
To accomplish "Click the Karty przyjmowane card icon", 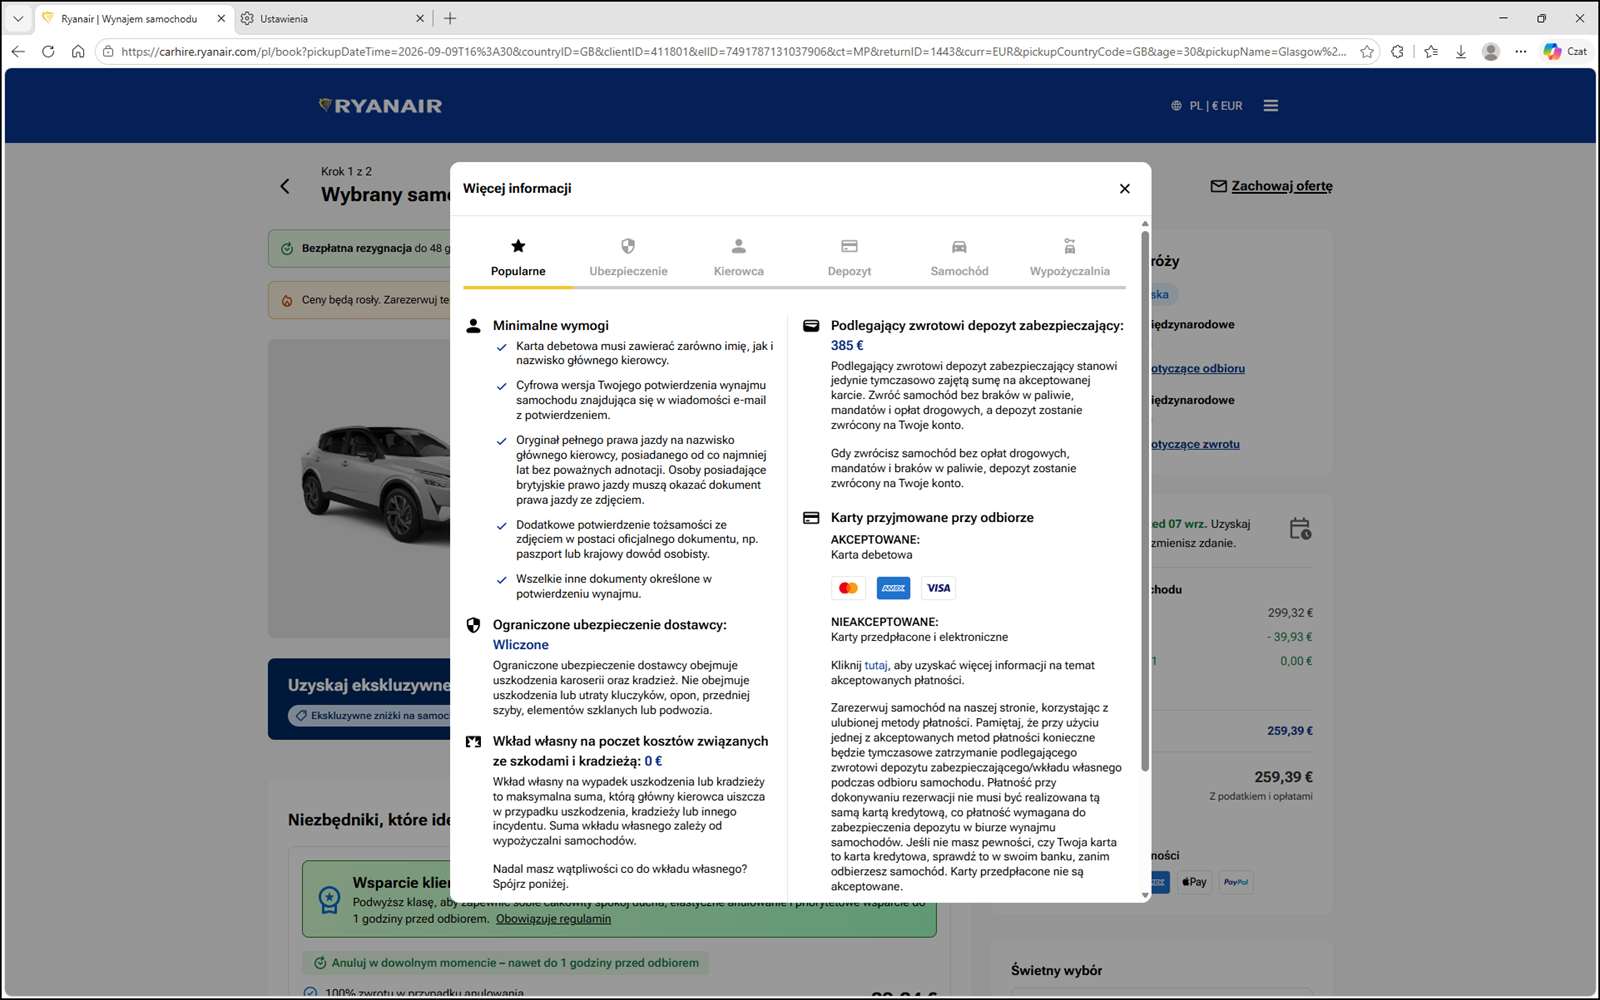I will coord(811,518).
